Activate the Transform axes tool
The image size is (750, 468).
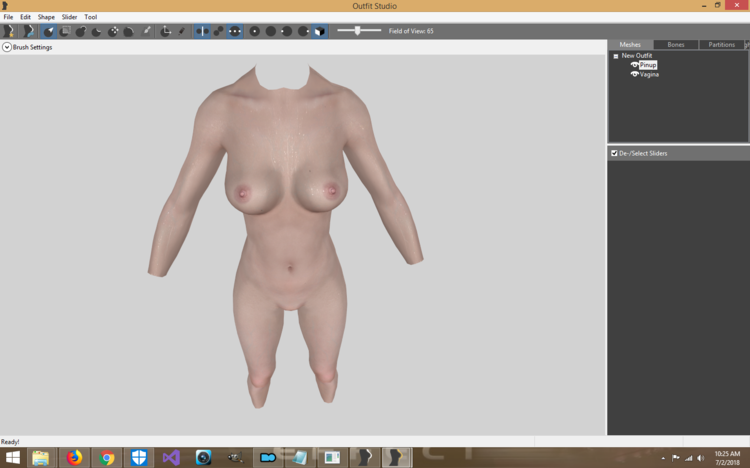[x=165, y=31]
